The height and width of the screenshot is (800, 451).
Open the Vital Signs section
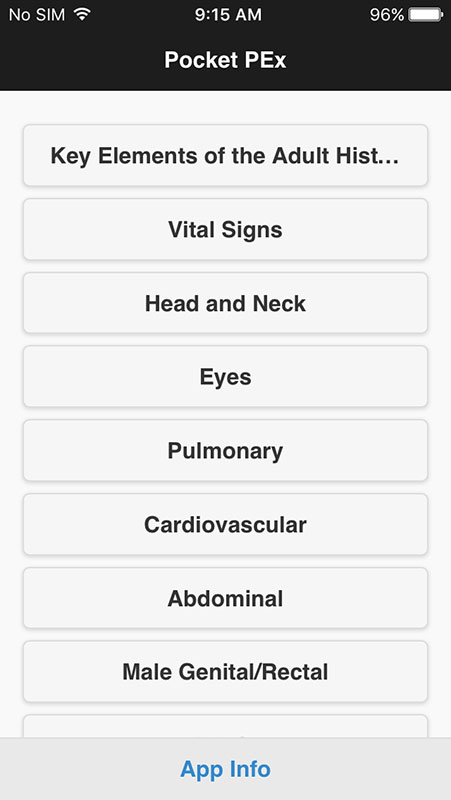[225, 229]
